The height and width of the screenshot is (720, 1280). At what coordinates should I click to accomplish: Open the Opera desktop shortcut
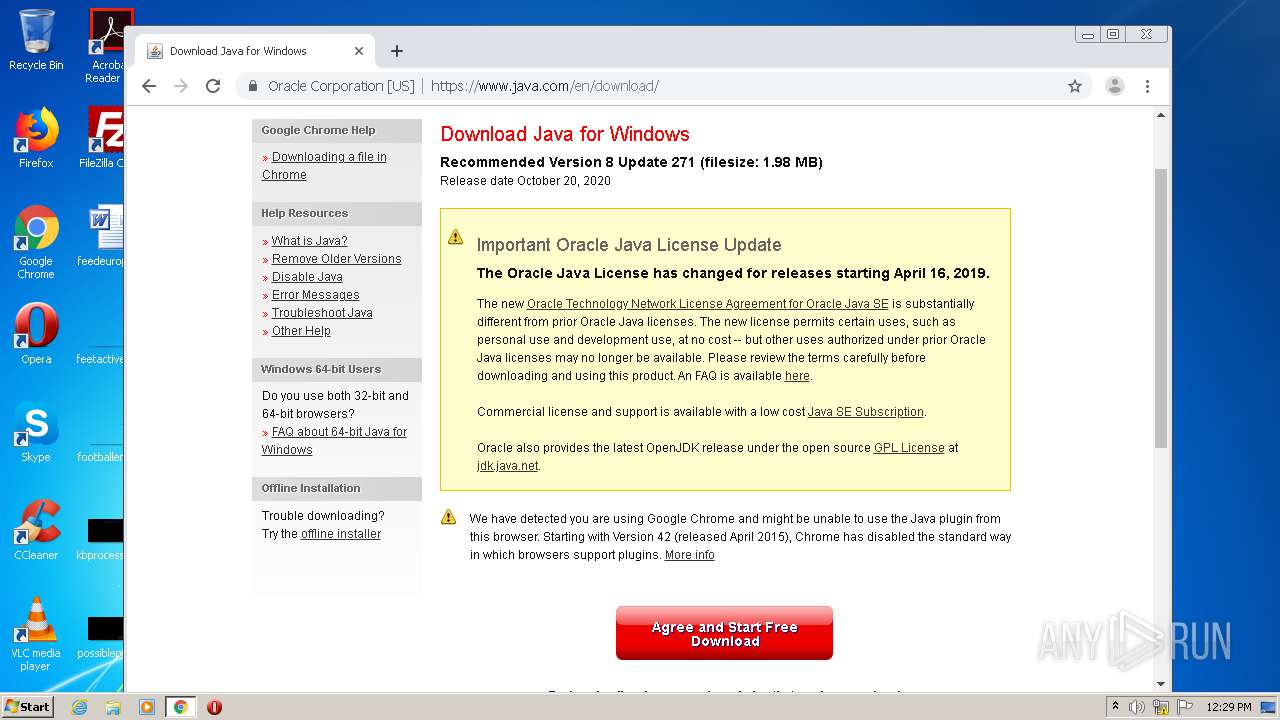[x=36, y=333]
